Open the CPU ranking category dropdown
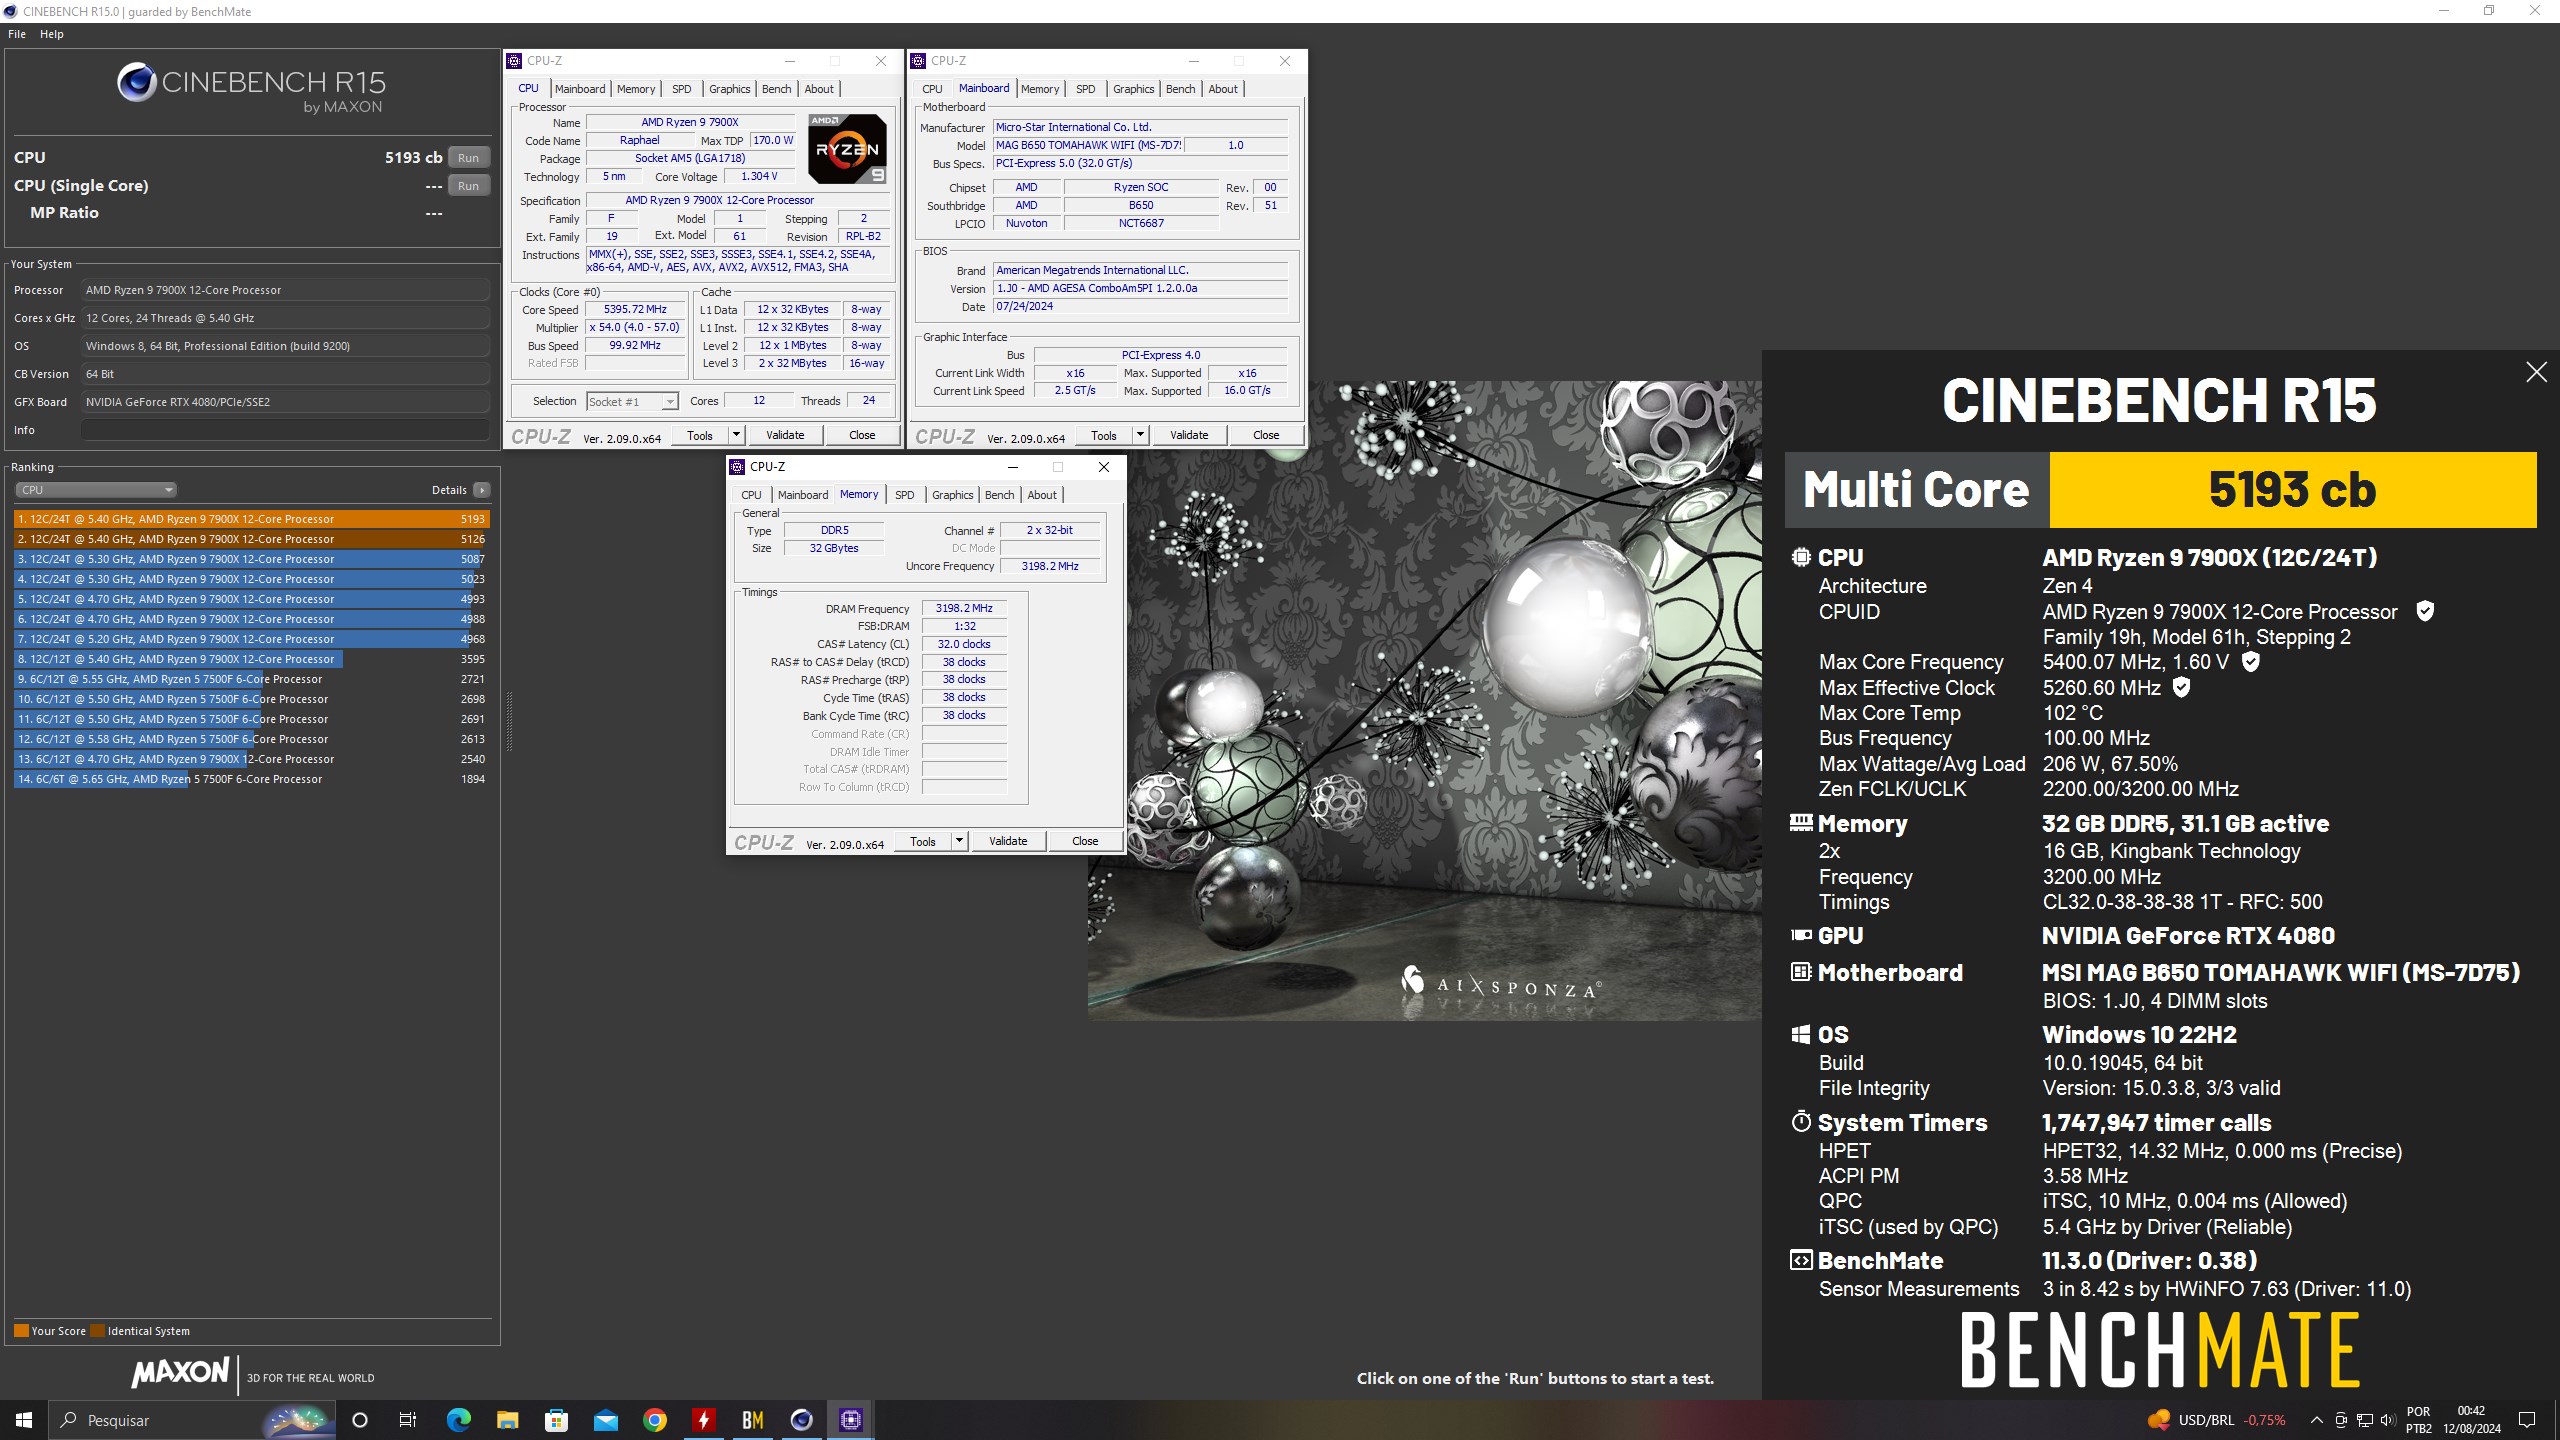Viewport: 2560px width, 1440px height. click(96, 490)
